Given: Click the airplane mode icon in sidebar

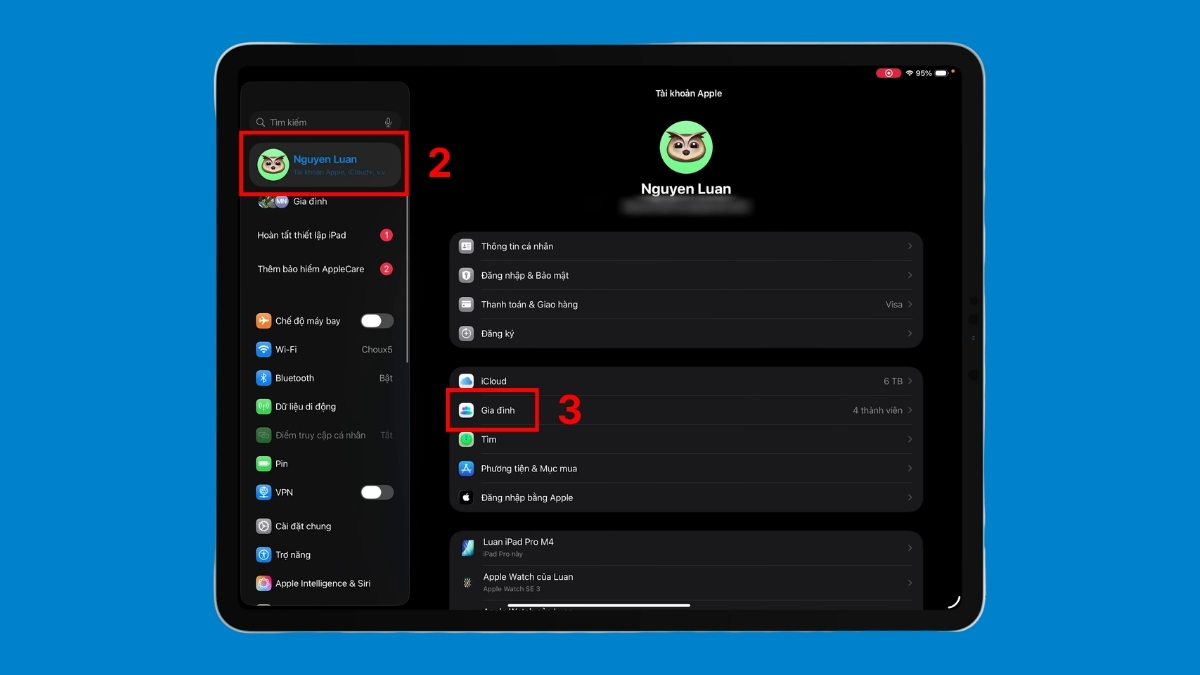Looking at the screenshot, I should 264,321.
